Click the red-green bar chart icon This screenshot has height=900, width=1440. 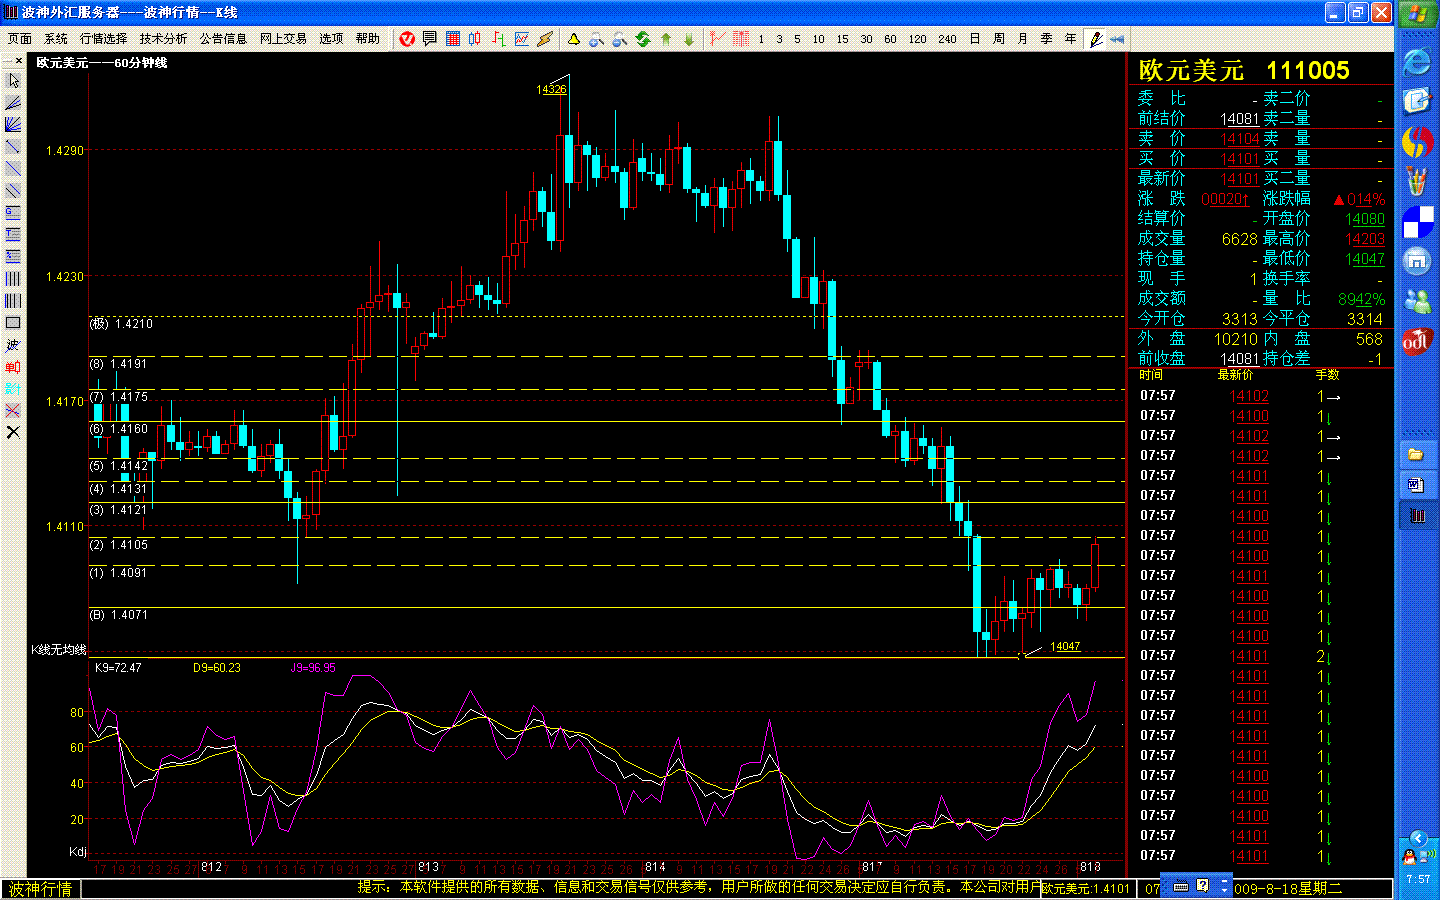click(x=498, y=39)
